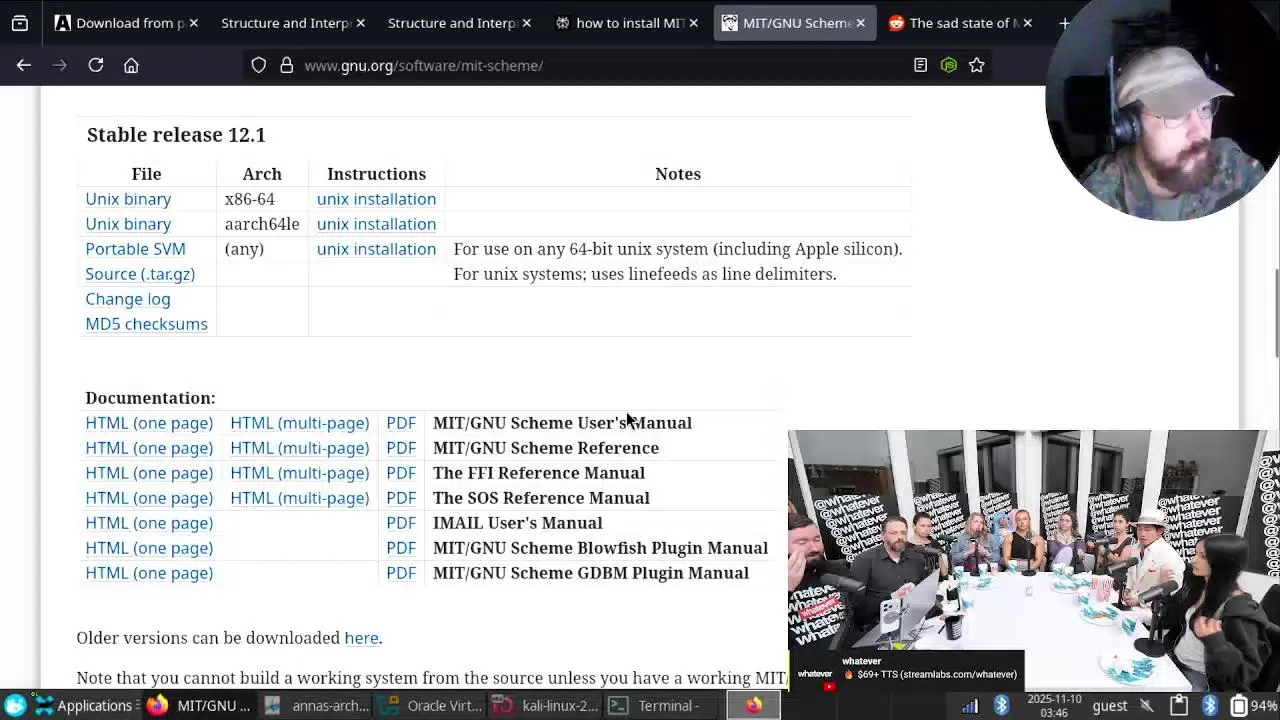The width and height of the screenshot is (1280, 720).
Task: Open the tab list icon left of the tabs
Action: [x=20, y=23]
